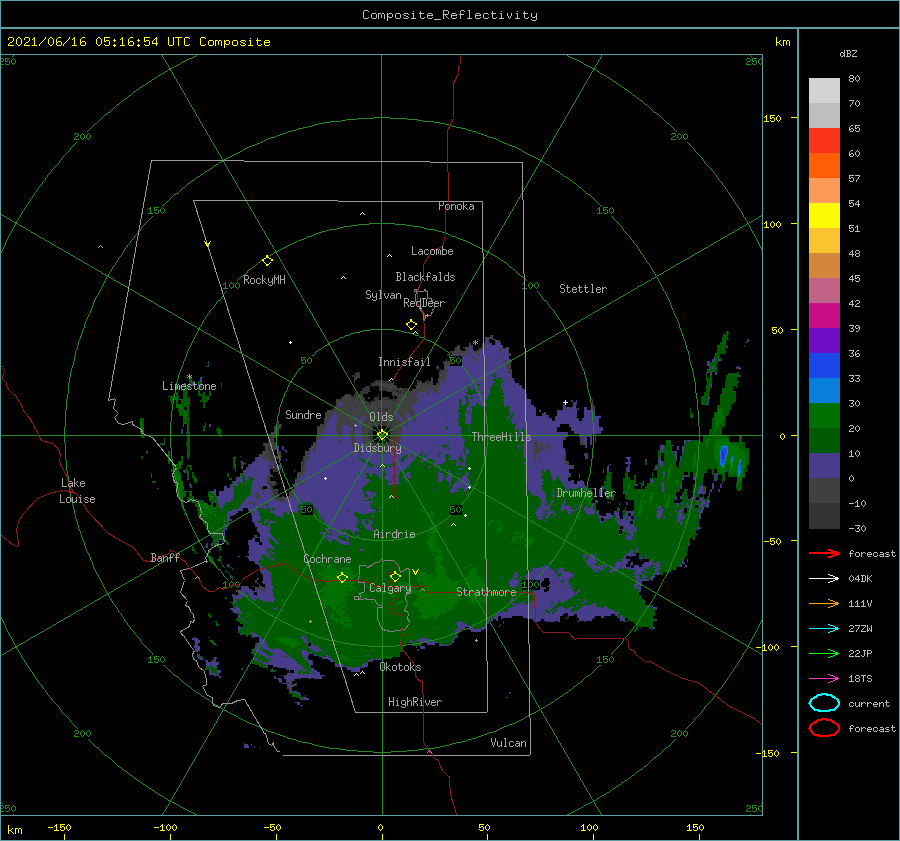This screenshot has height=841, width=900.
Task: Click the Vulcan label
Action: pos(509,743)
